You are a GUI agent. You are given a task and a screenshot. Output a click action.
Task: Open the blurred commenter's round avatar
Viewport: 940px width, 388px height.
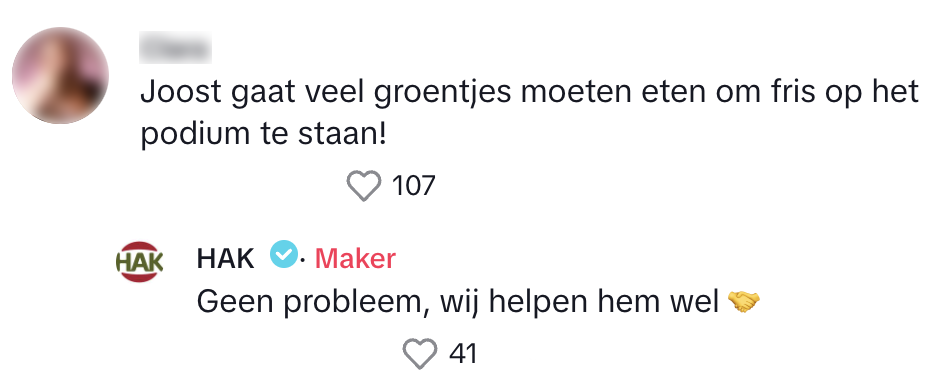(61, 76)
